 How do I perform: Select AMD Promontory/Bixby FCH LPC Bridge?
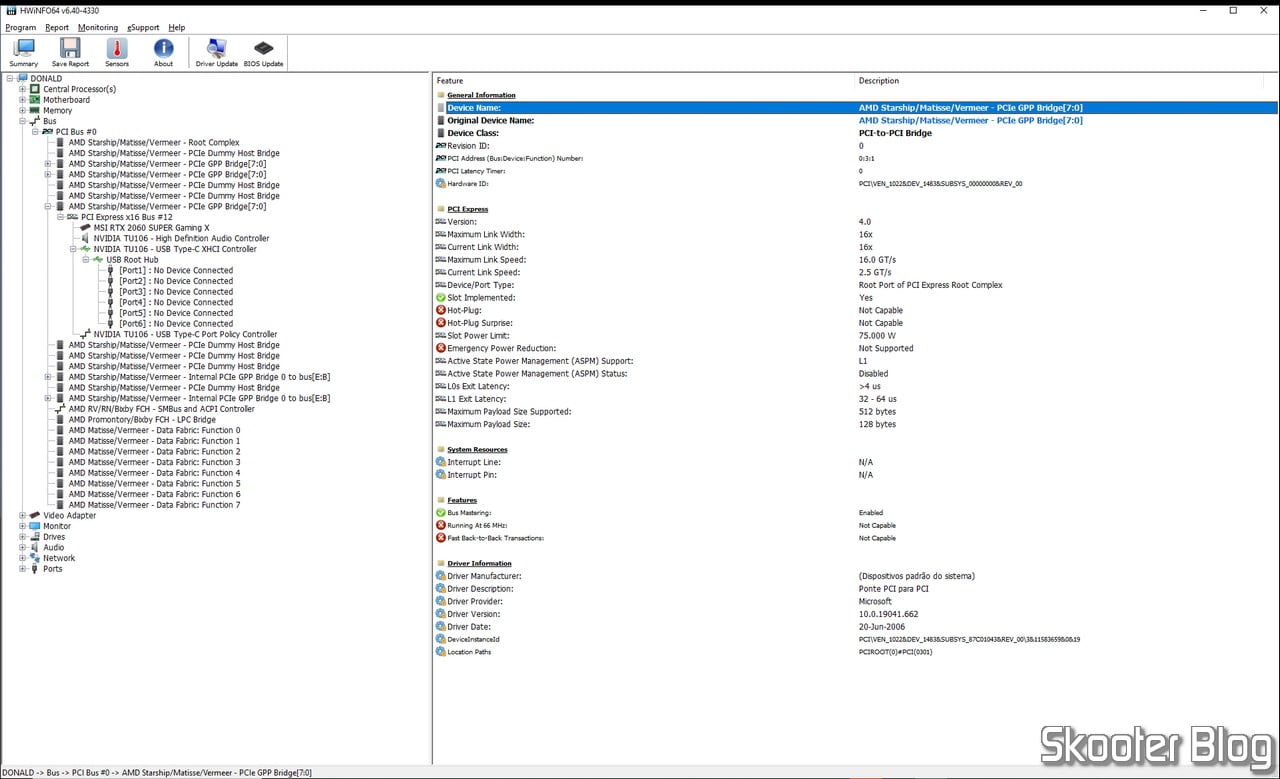[142, 420]
